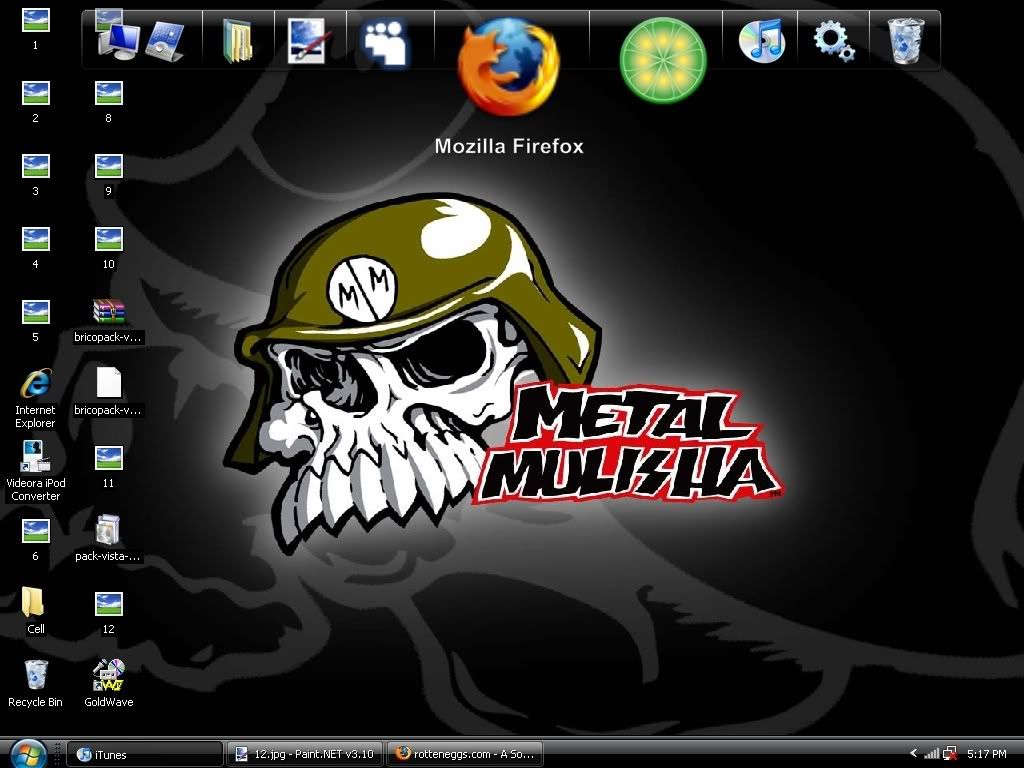Select the desktop image file named 5
The width and height of the screenshot is (1024, 768).
[x=35, y=321]
